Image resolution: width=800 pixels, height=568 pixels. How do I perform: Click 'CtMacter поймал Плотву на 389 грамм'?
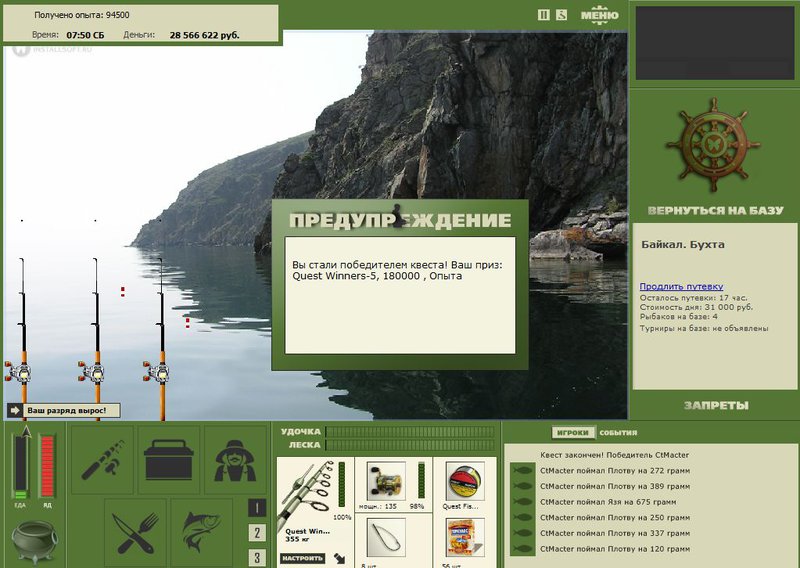pos(615,486)
